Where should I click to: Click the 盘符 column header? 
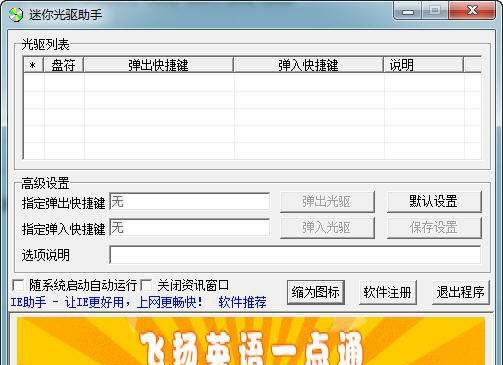[x=63, y=65]
